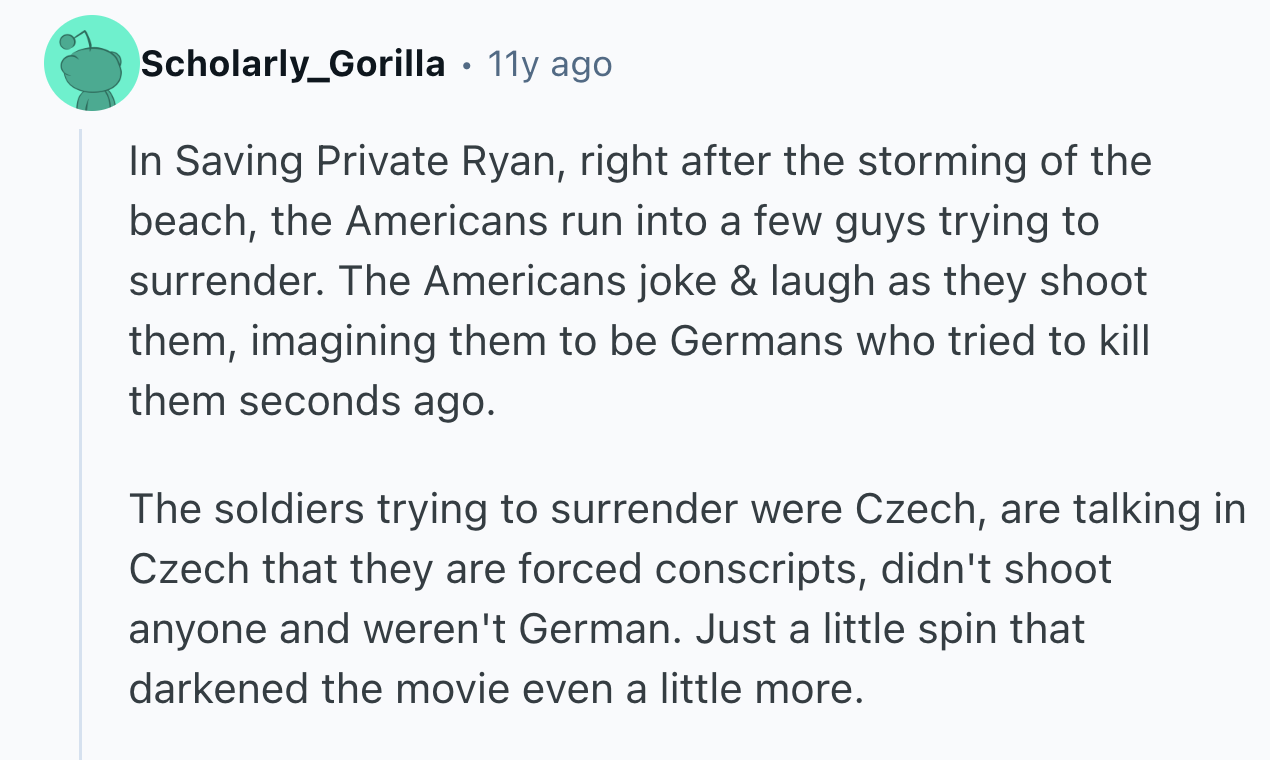
Task: Click the Snoo antenna on the avatar
Action: (x=67, y=42)
